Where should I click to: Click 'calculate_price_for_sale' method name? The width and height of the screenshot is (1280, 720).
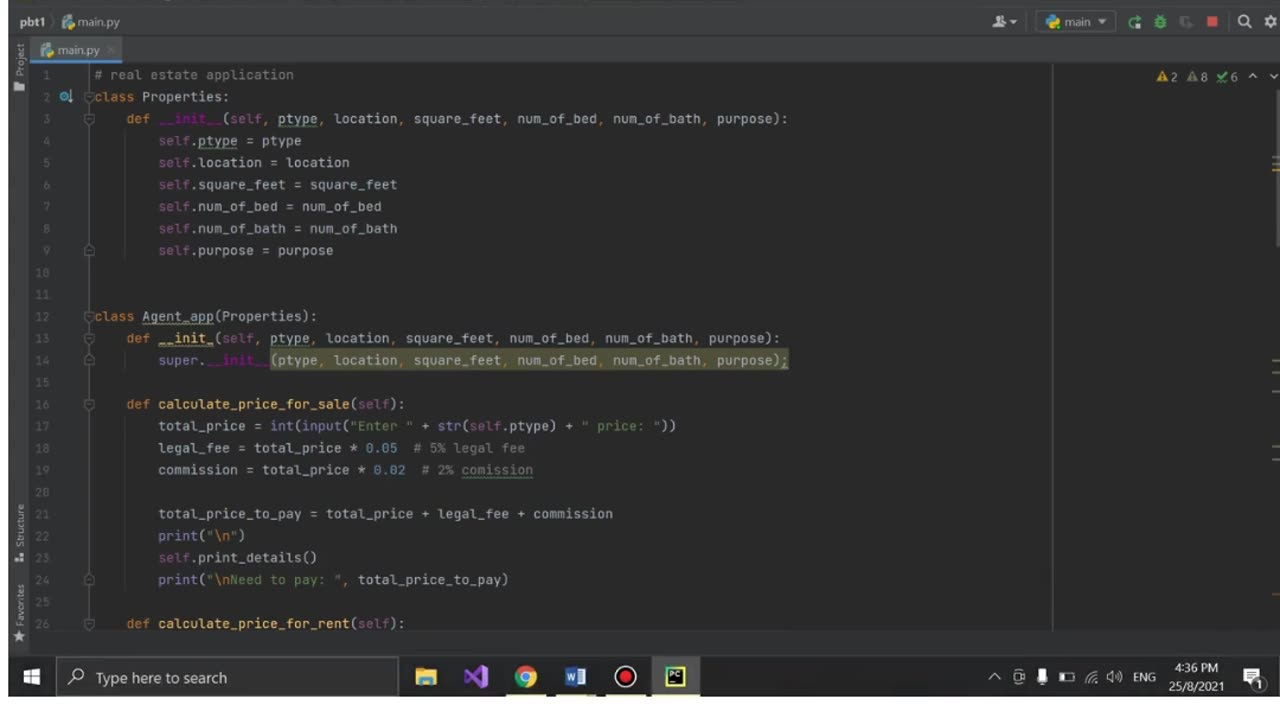click(254, 404)
